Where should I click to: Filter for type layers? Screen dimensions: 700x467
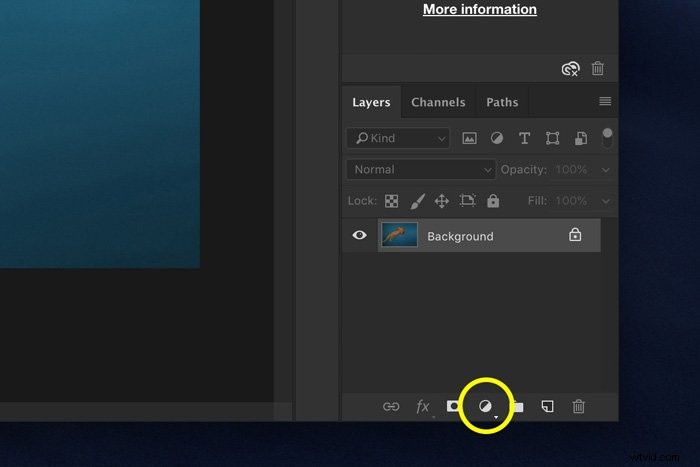click(524, 138)
